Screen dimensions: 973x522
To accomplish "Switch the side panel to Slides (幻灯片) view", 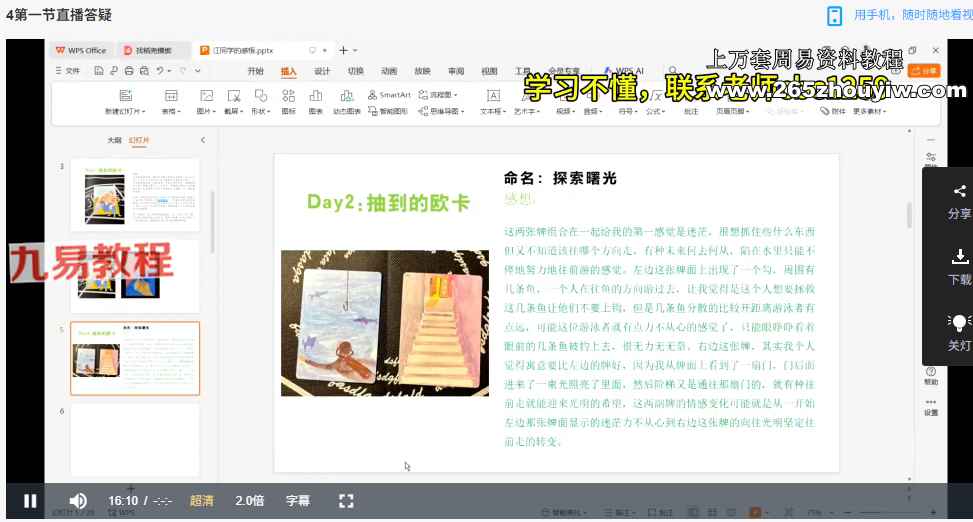I will tap(139, 140).
